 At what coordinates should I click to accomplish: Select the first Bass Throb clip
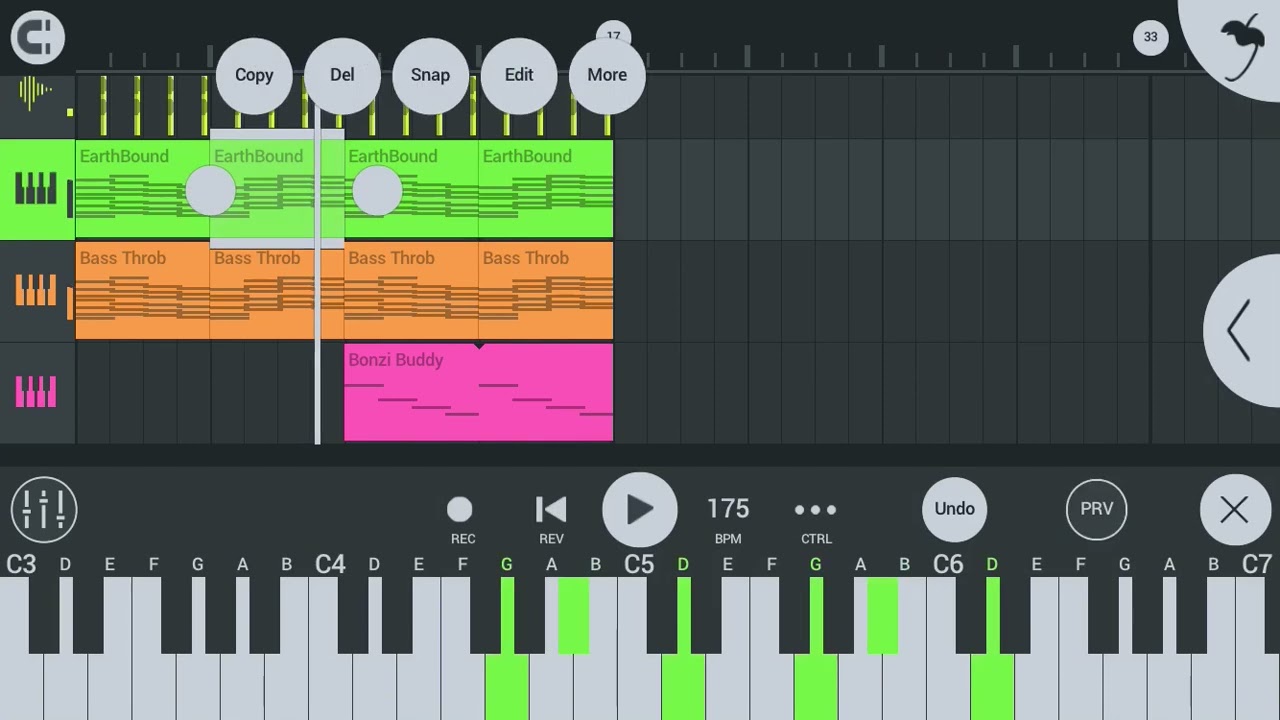pos(143,290)
